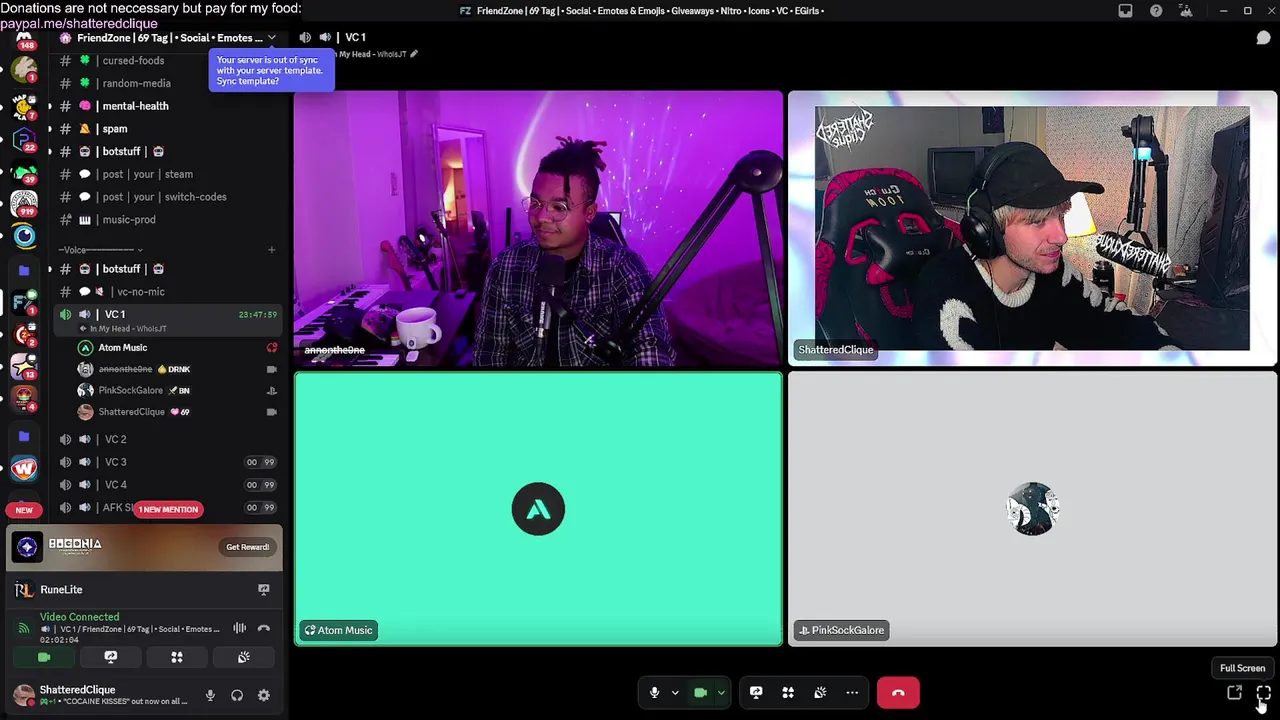
Task: Disconnect using the red hang-up button
Action: [898, 692]
